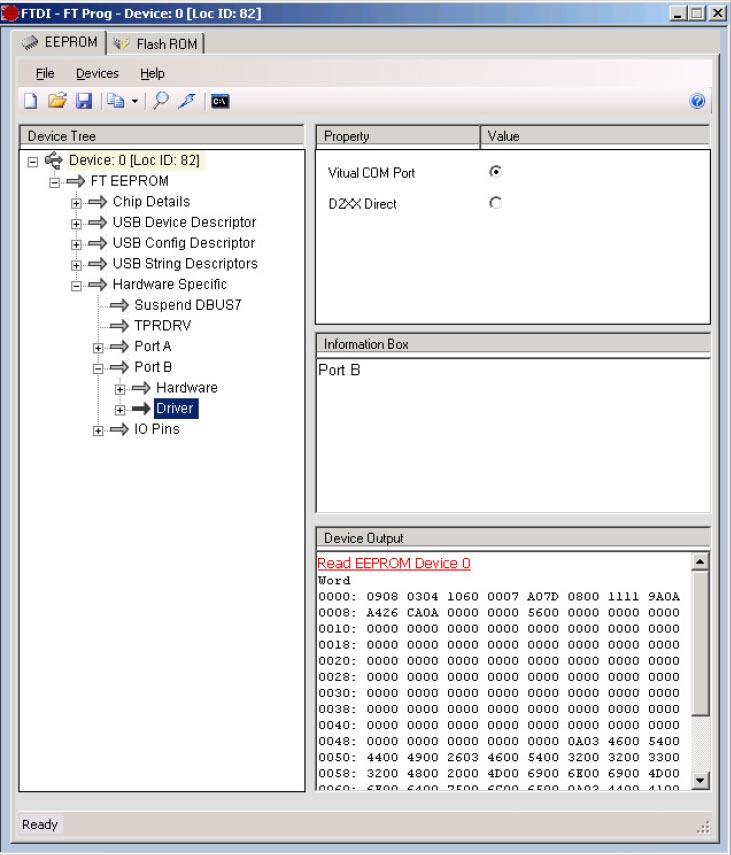Expand the Driver node under Port B
731x855 pixels.
(x=120, y=410)
